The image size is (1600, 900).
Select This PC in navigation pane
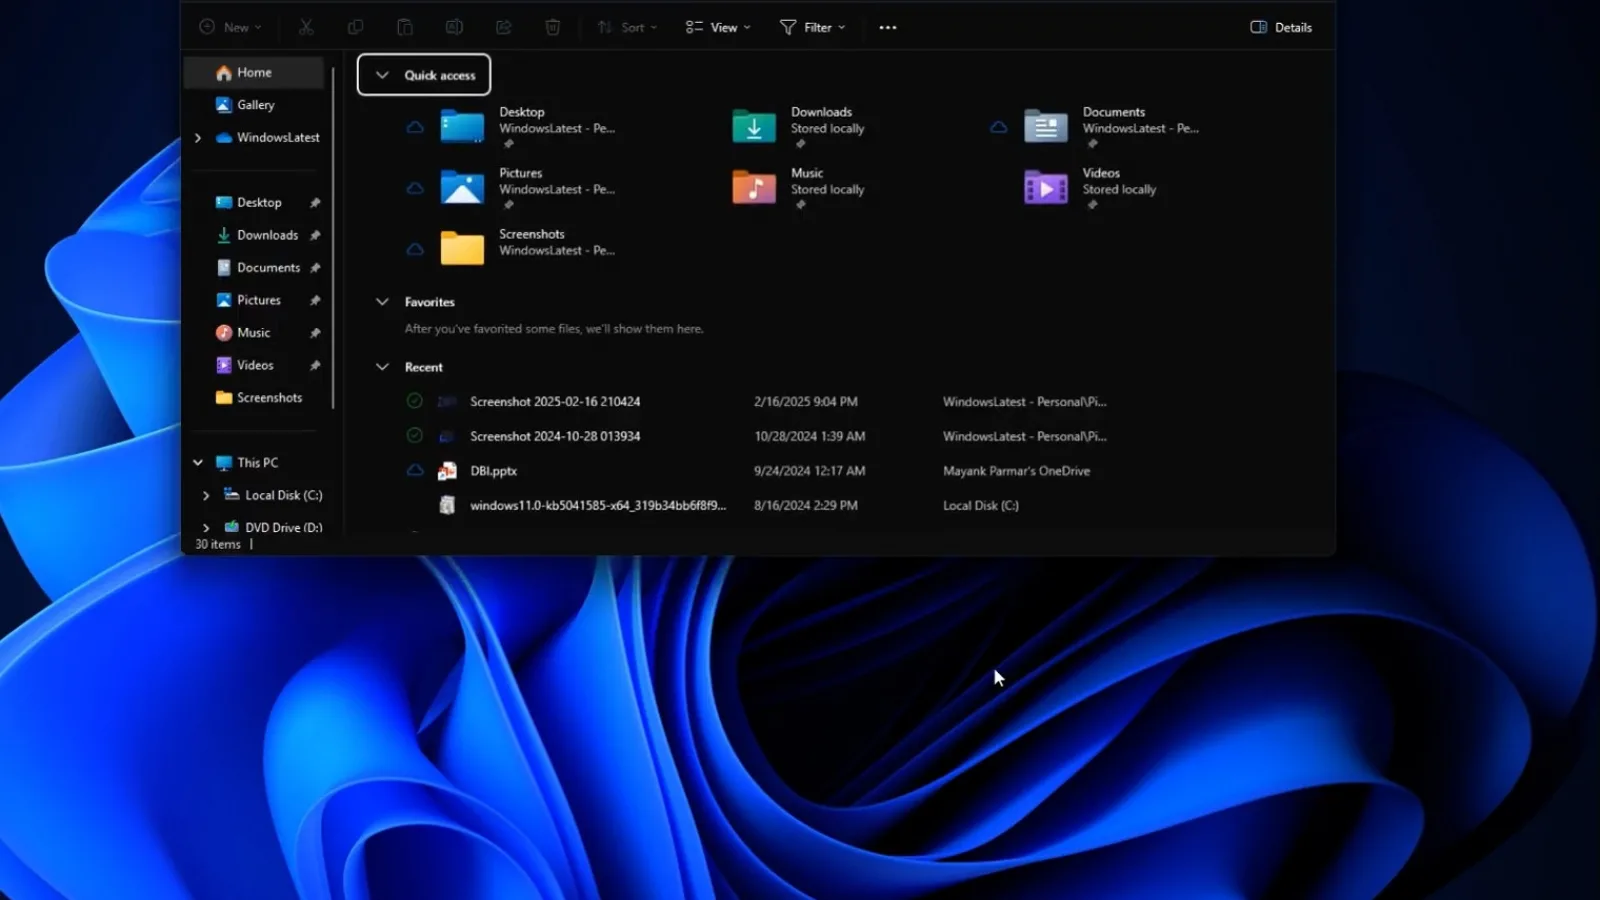tap(247, 462)
